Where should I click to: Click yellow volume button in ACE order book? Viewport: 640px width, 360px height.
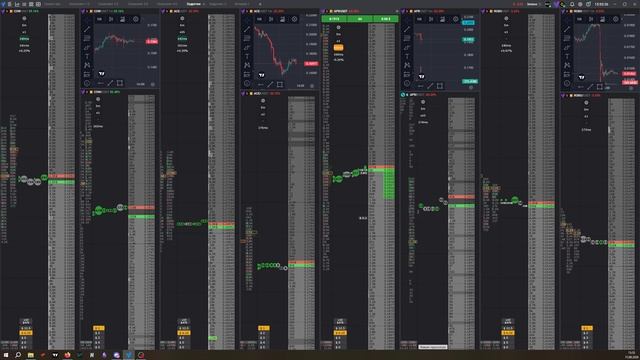[x=184, y=333]
